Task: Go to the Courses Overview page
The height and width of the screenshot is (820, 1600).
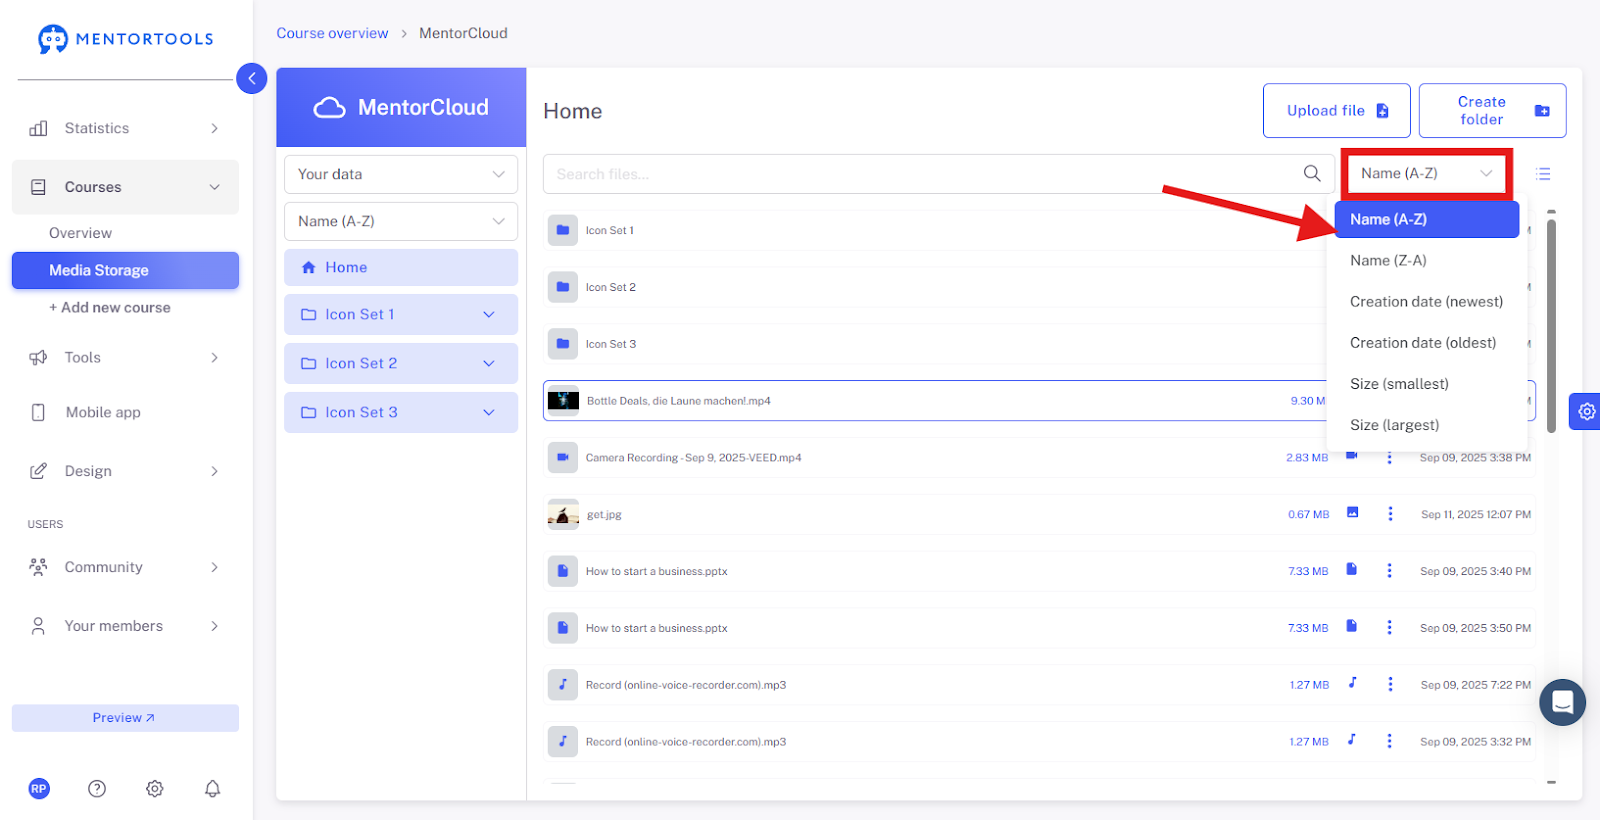Action: coord(80,233)
